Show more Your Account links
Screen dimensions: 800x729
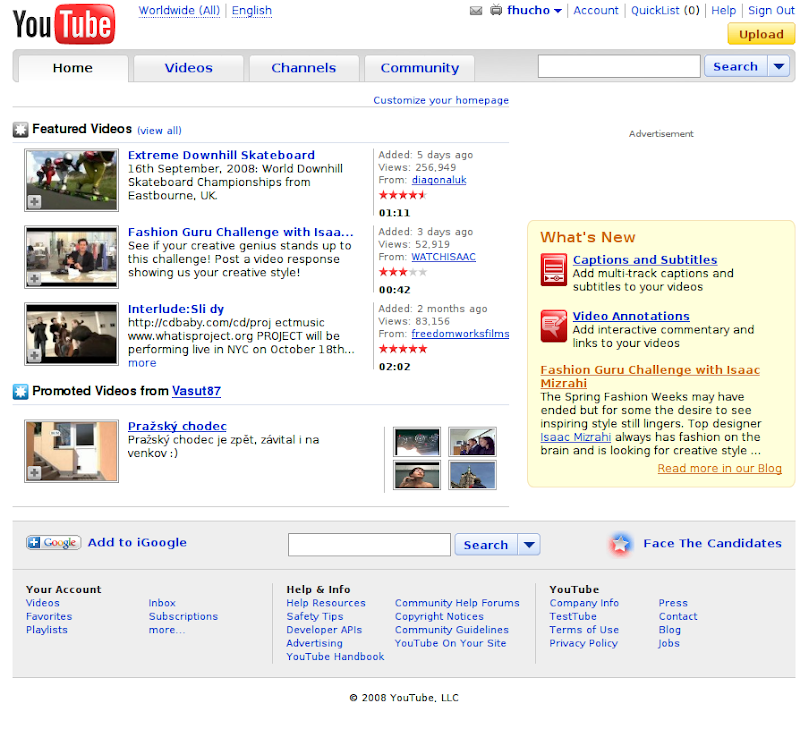point(167,630)
